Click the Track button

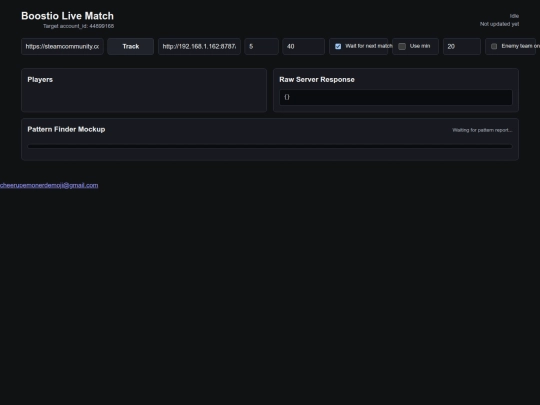tap(131, 46)
